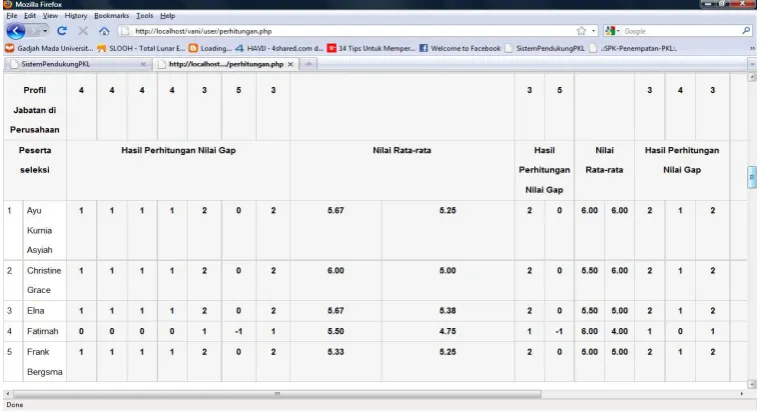This screenshot has width=761, height=412.
Task: Click the vertical scrollbar down arrow
Action: (752, 384)
